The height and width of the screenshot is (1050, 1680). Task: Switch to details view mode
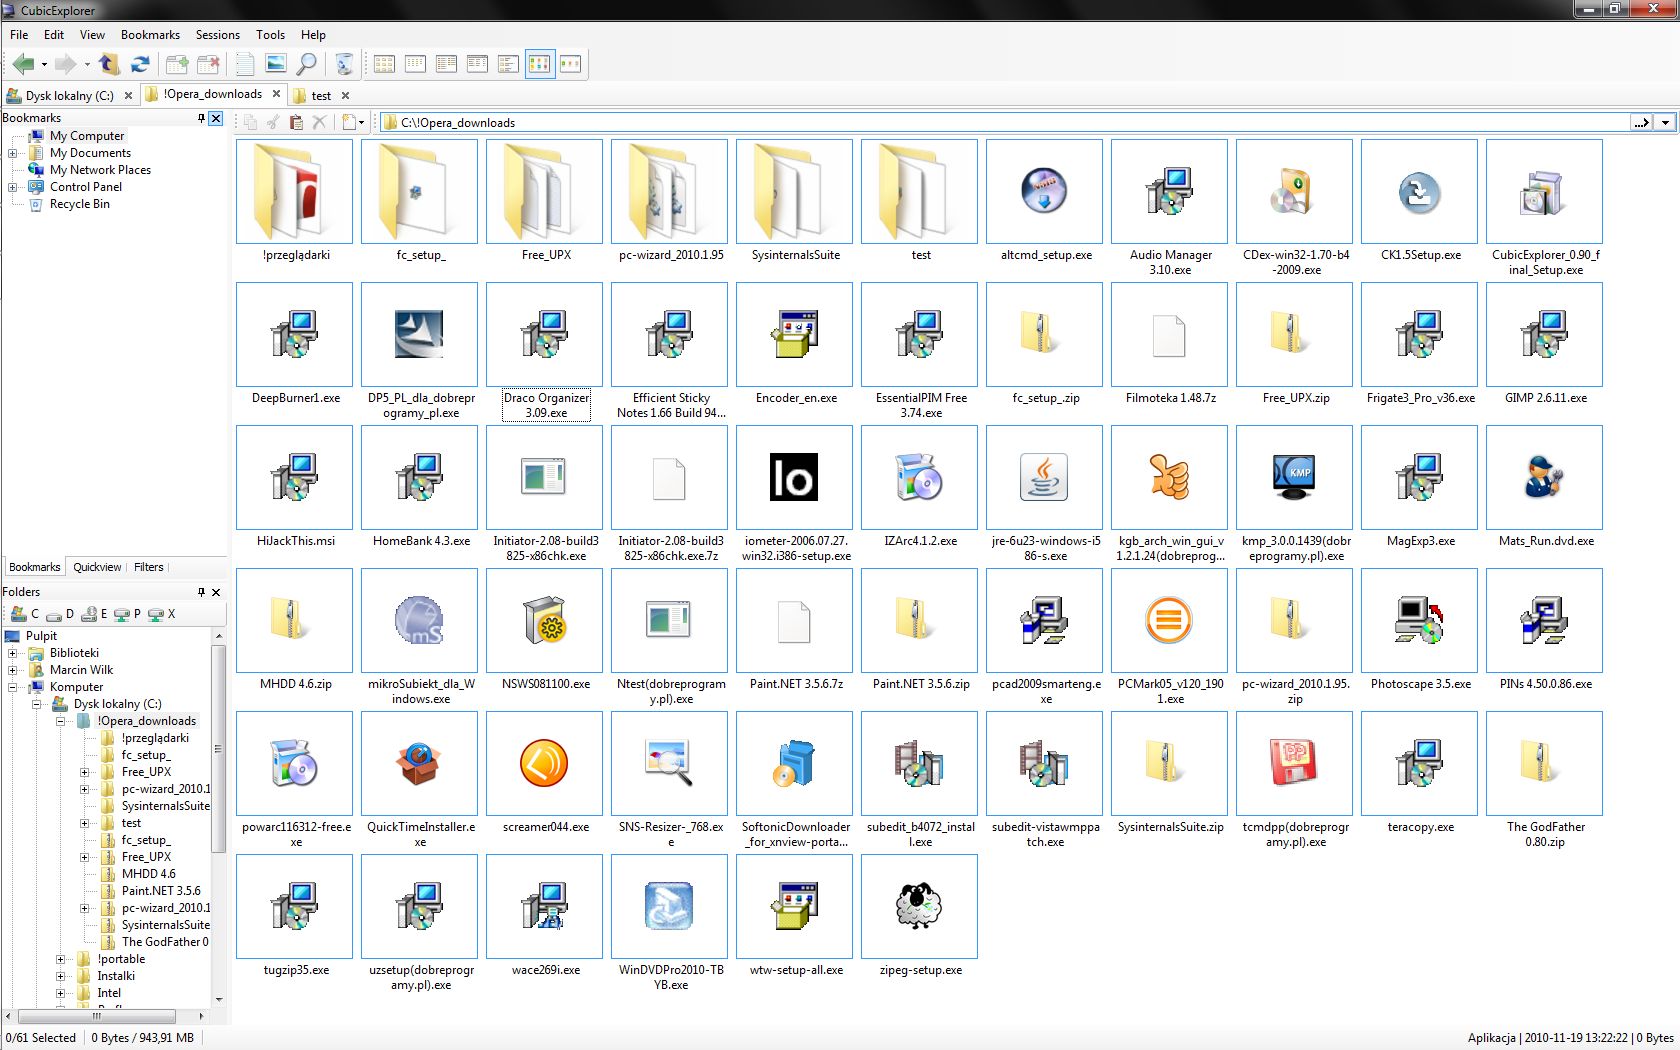tap(478, 64)
